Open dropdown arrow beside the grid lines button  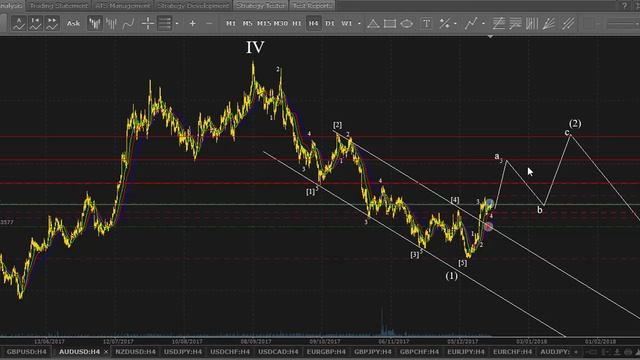pyautogui.click(x=177, y=24)
